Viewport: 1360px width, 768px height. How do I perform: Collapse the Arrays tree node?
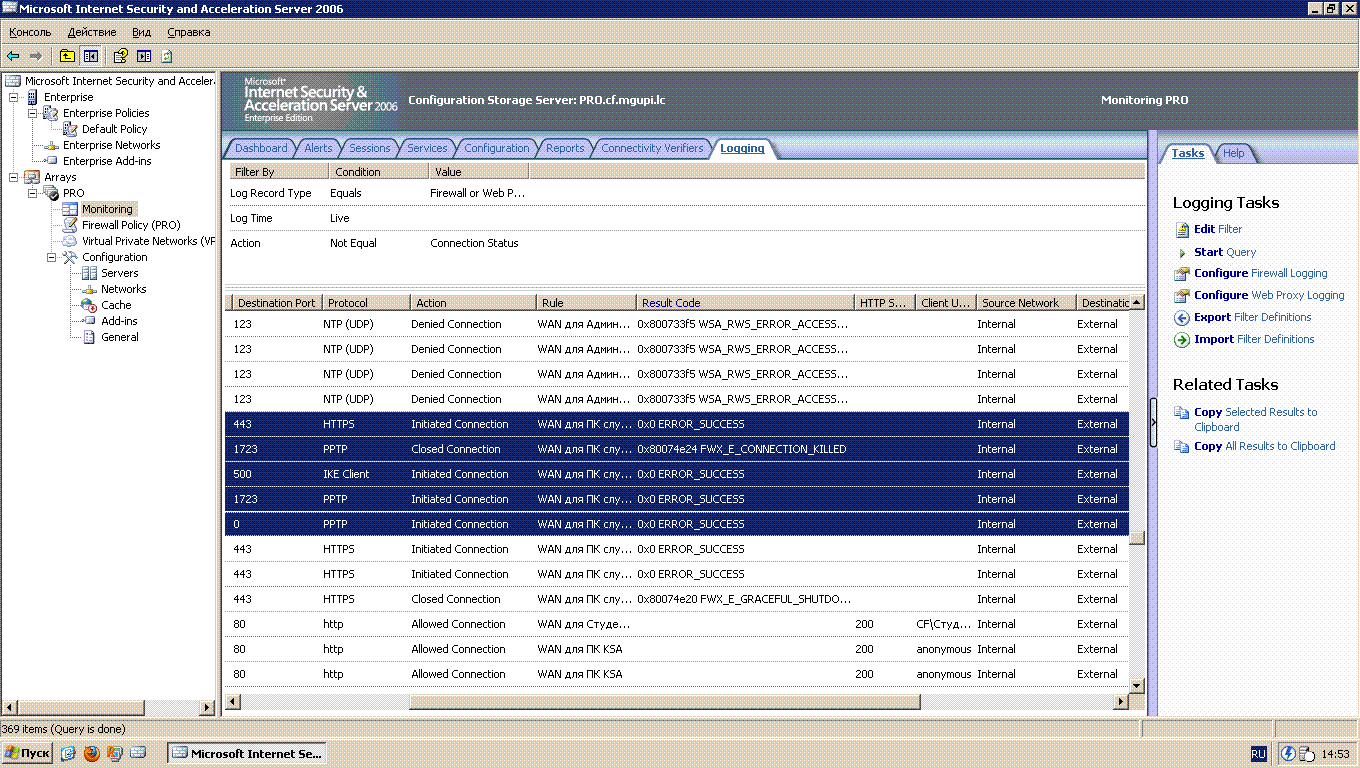point(14,177)
